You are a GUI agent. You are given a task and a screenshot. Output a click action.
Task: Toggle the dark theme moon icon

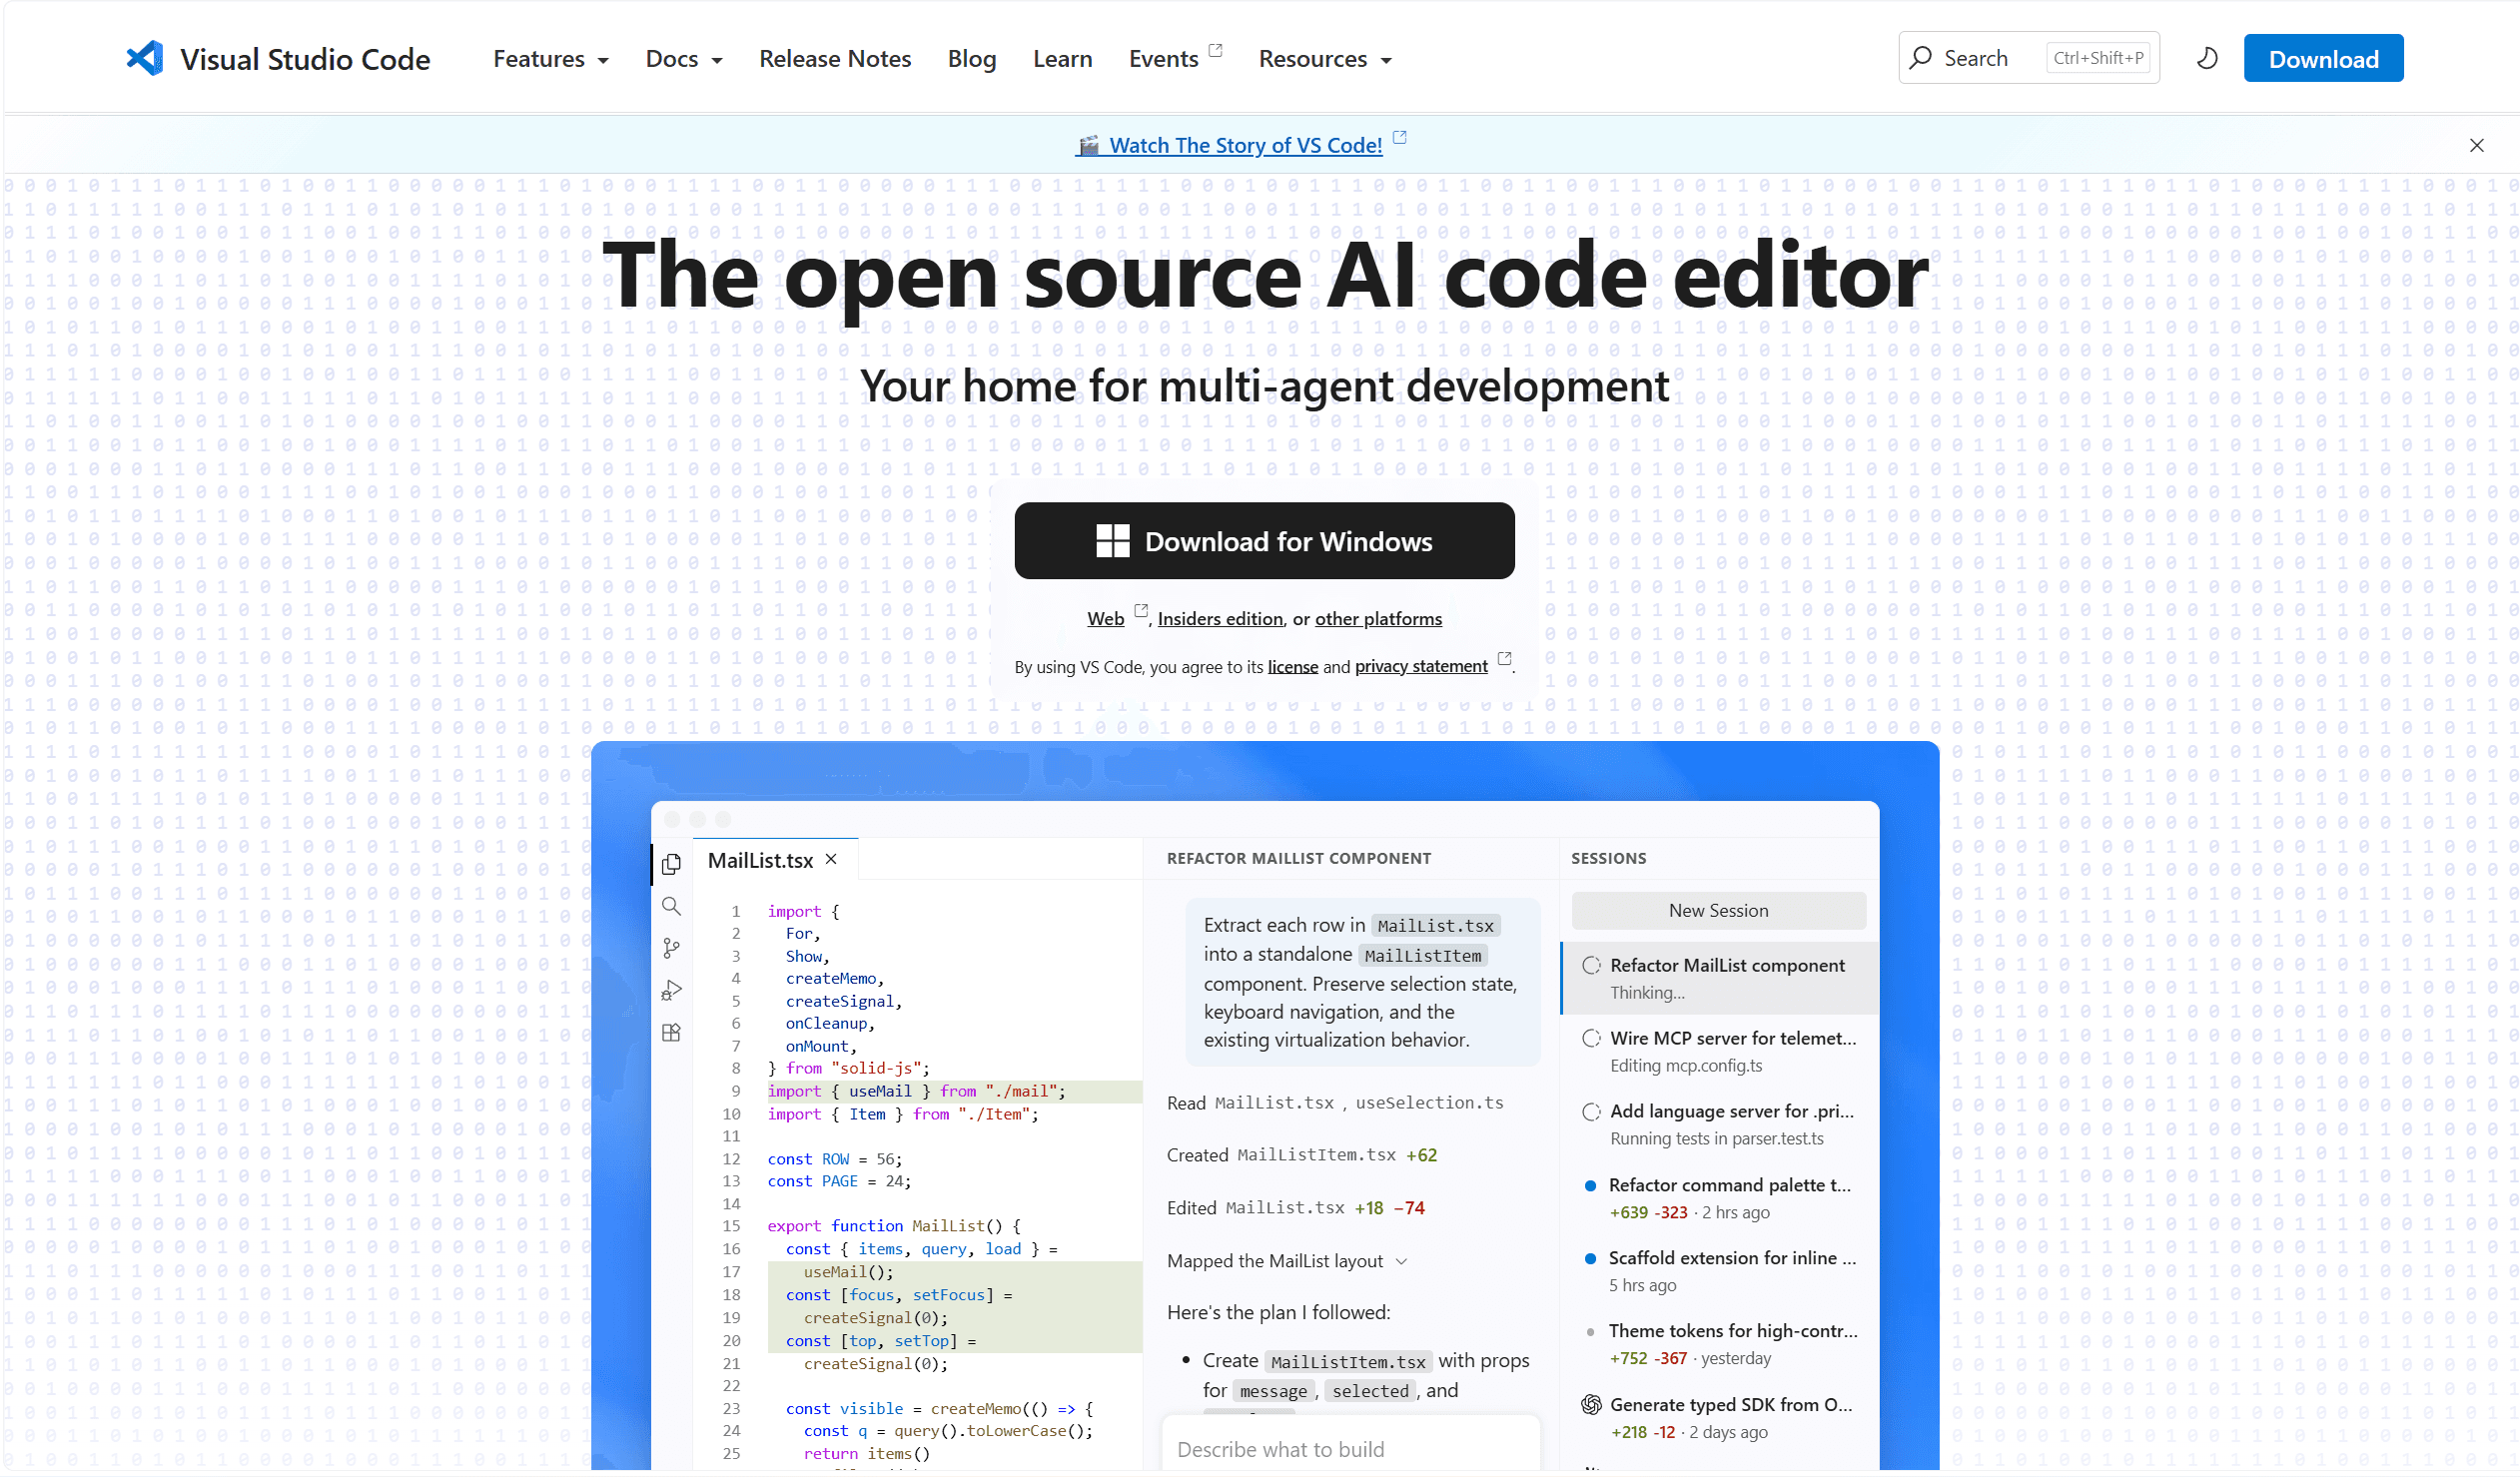click(x=2207, y=58)
